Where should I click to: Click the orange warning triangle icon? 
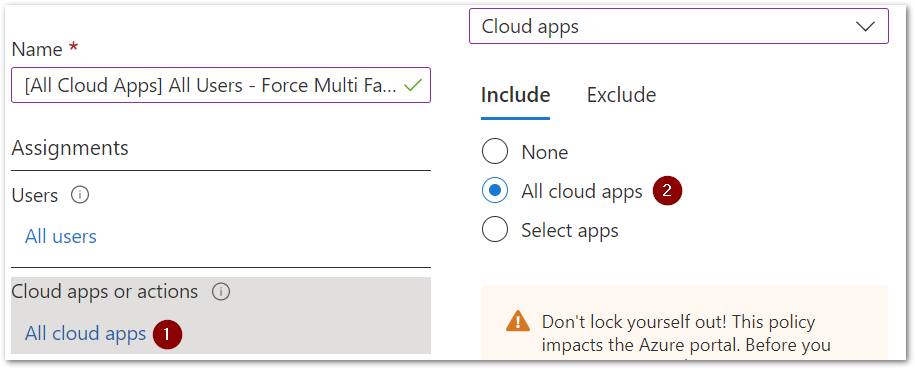click(518, 322)
